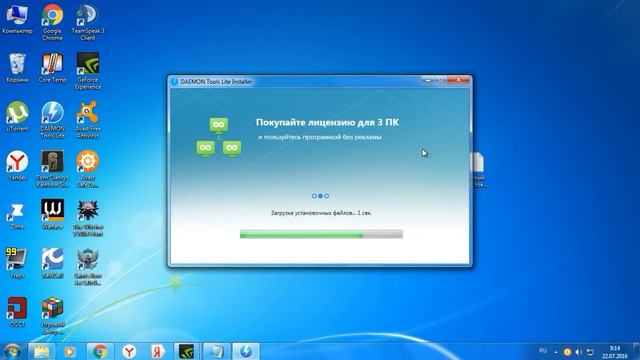Viewport: 640px width, 360px height.
Task: Open the clock and date in tray
Action: click(615, 352)
